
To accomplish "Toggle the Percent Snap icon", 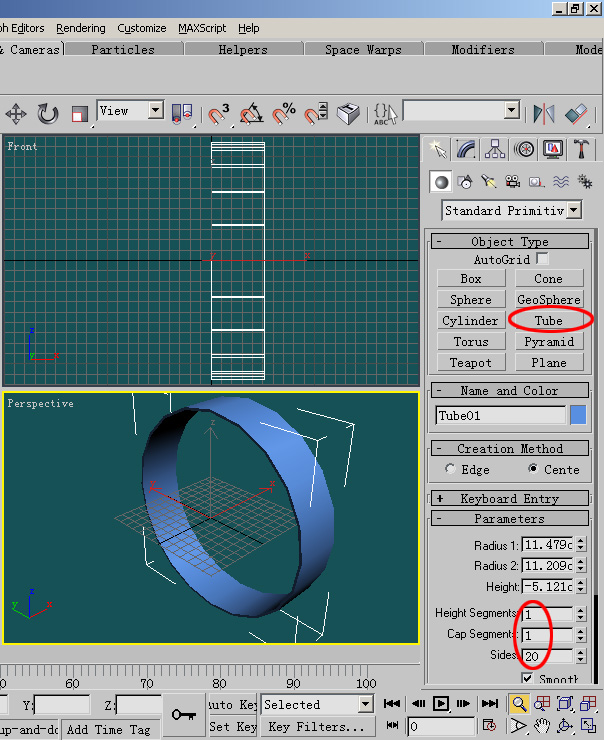I will pyautogui.click(x=284, y=114).
